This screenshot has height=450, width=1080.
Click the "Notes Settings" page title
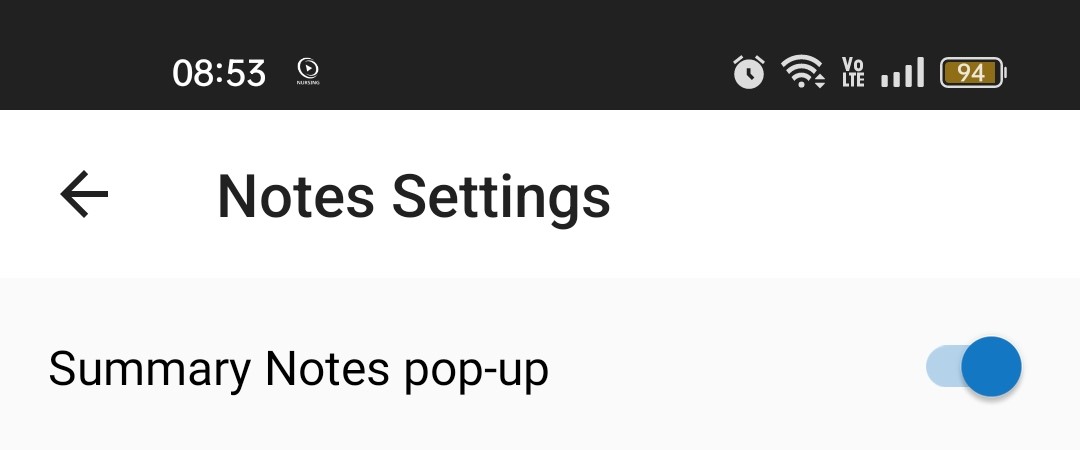[x=413, y=195]
